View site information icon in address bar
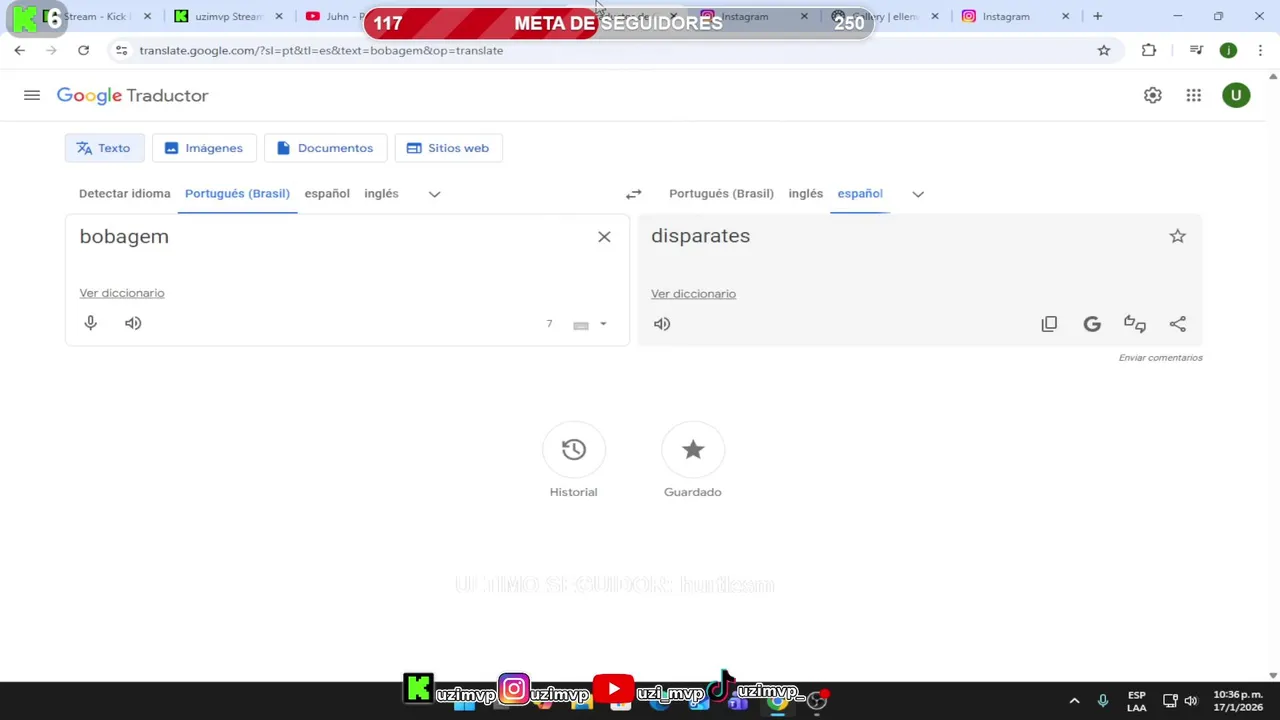Image resolution: width=1280 pixels, height=720 pixels. point(121,50)
